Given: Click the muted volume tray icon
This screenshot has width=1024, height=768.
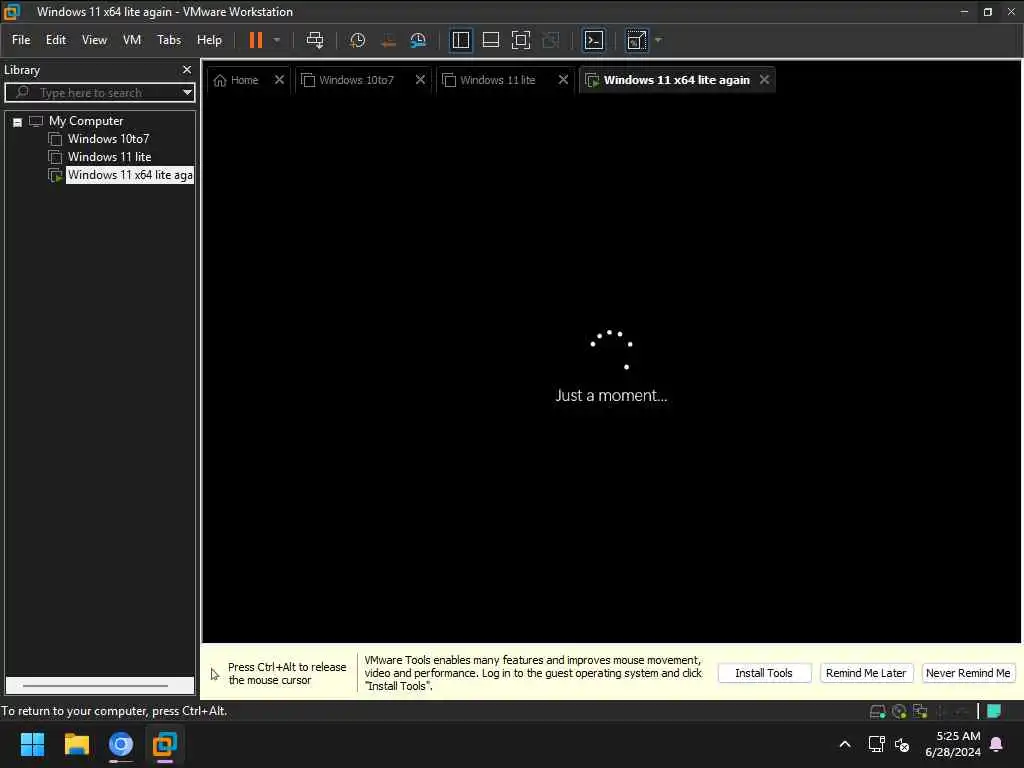Looking at the screenshot, I should click(x=902, y=744).
